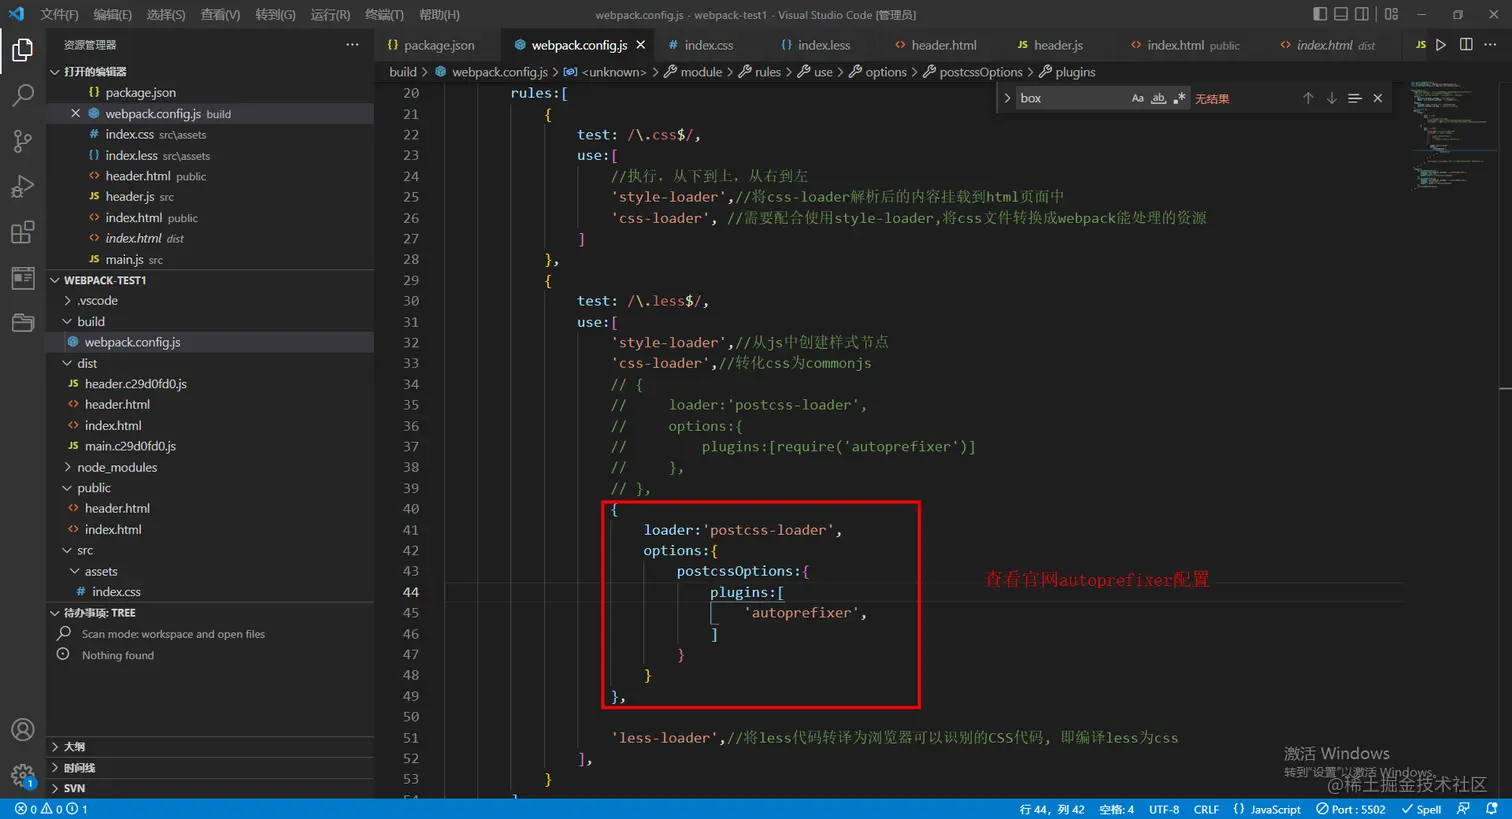Split the editor to the right

pos(1466,45)
